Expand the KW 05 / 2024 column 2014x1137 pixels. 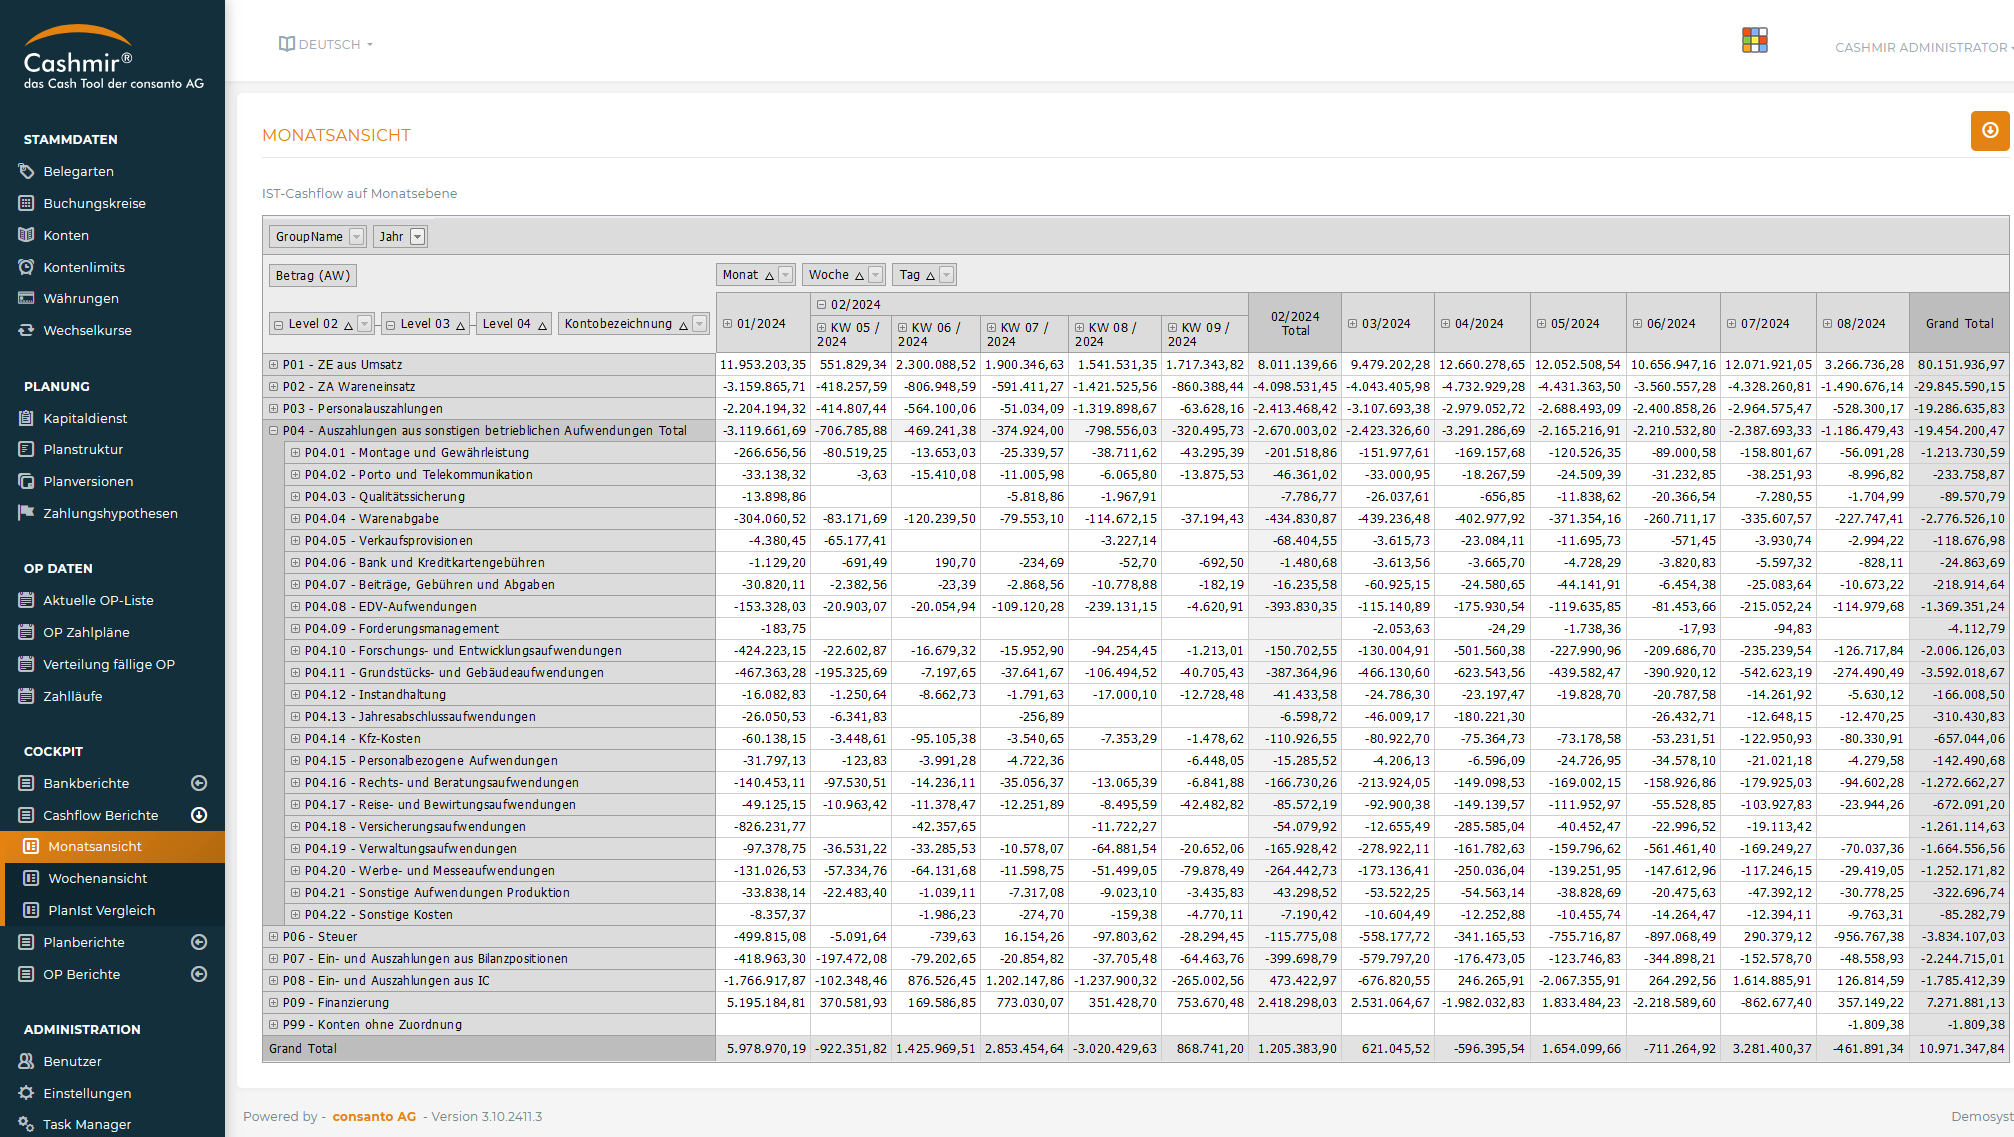(x=821, y=328)
